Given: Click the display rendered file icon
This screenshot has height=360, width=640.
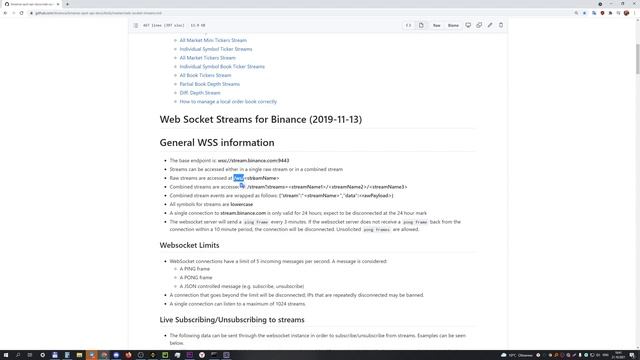Looking at the screenshot, I should coord(421,25).
